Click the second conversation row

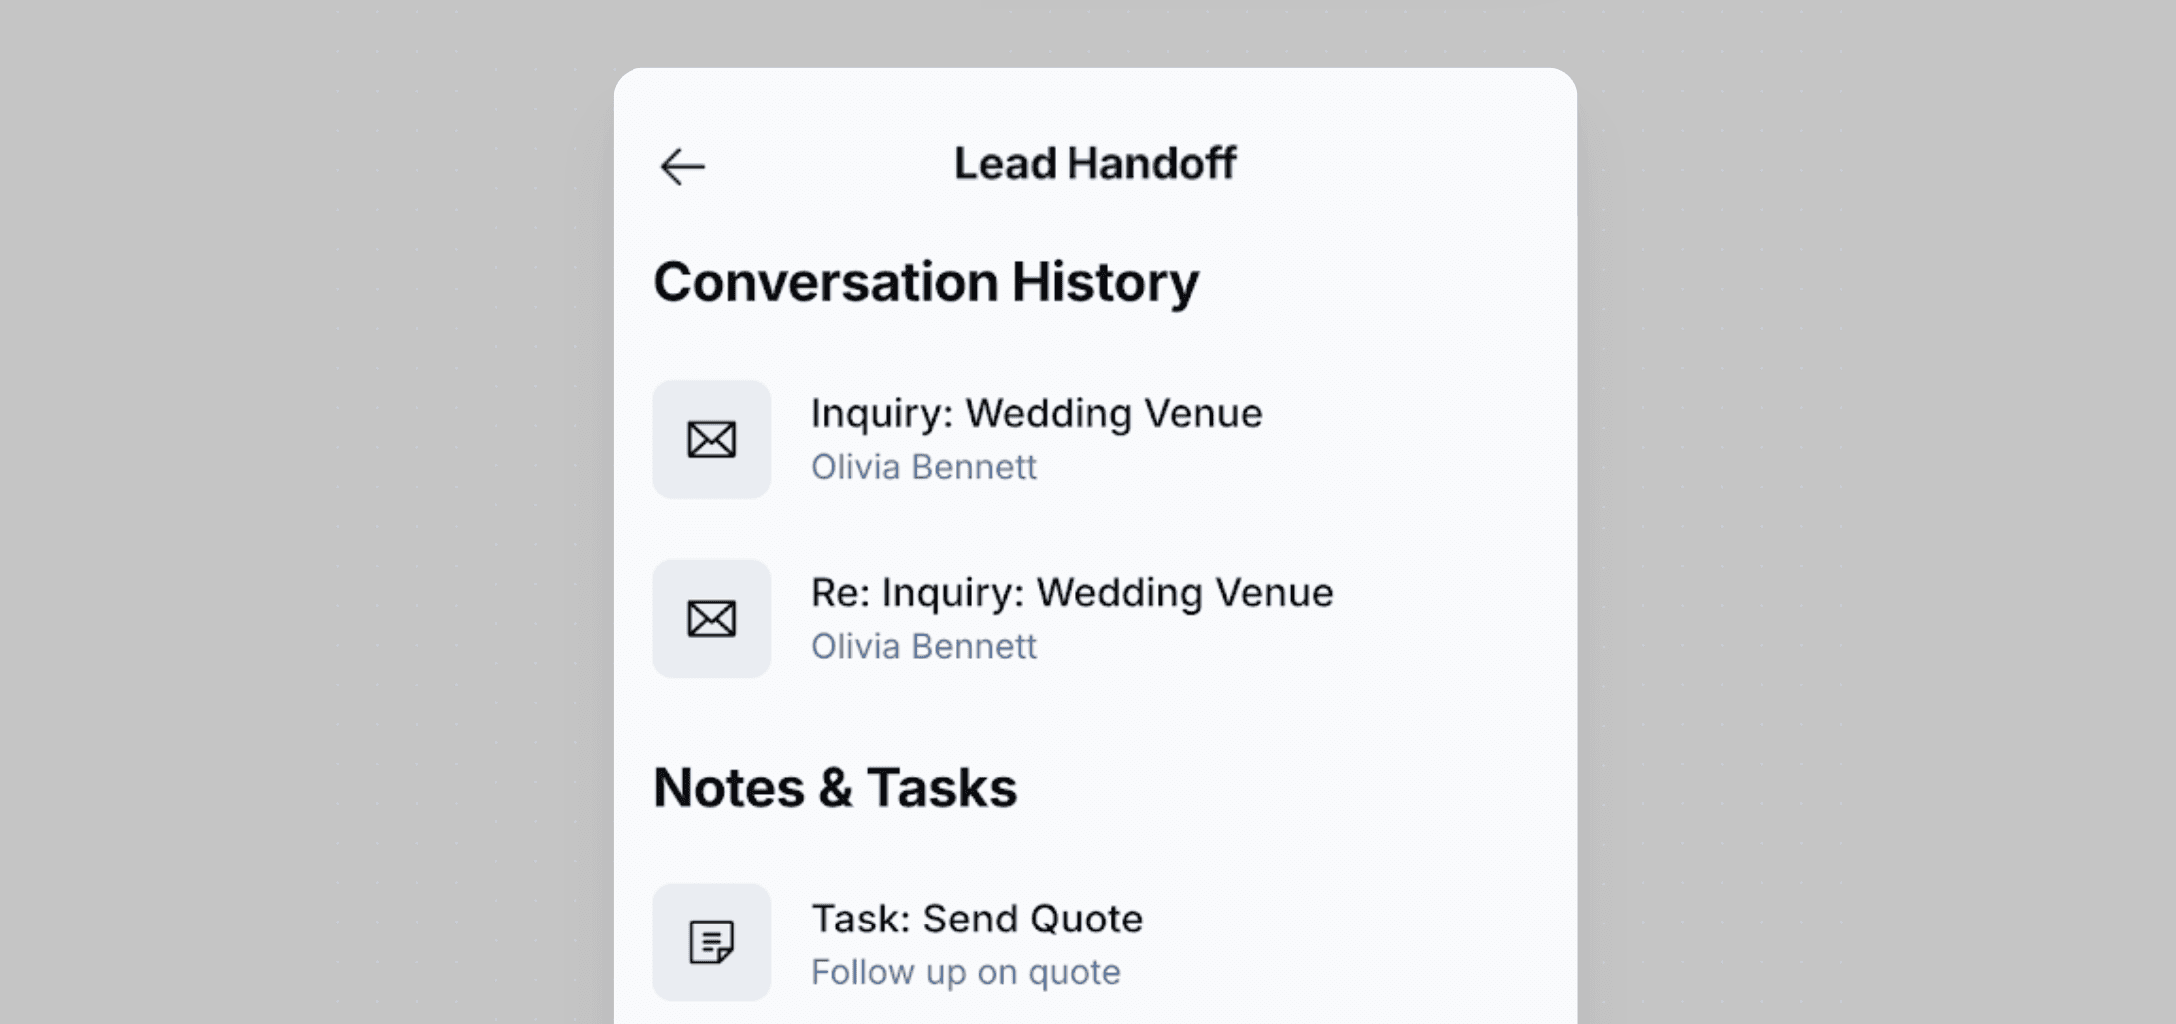click(x=1000, y=619)
